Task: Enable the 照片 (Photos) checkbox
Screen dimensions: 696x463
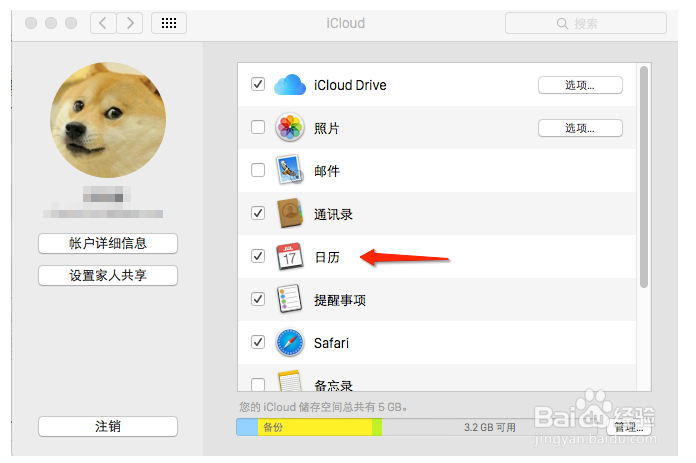Action: click(258, 127)
